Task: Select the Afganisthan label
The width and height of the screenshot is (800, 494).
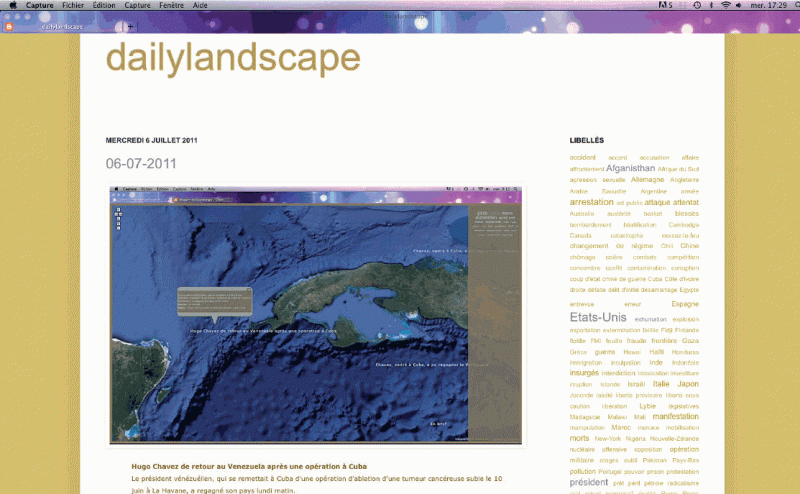Action: click(x=630, y=169)
